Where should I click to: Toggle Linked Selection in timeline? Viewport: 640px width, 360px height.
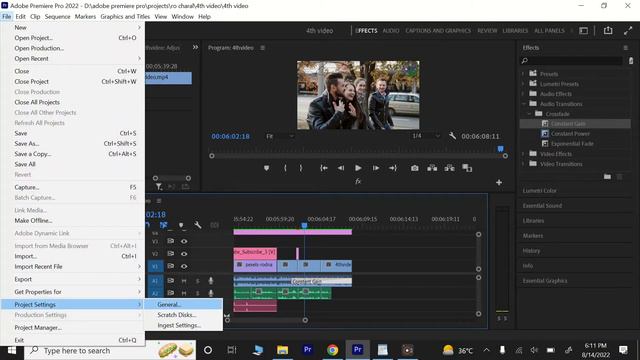164,225
